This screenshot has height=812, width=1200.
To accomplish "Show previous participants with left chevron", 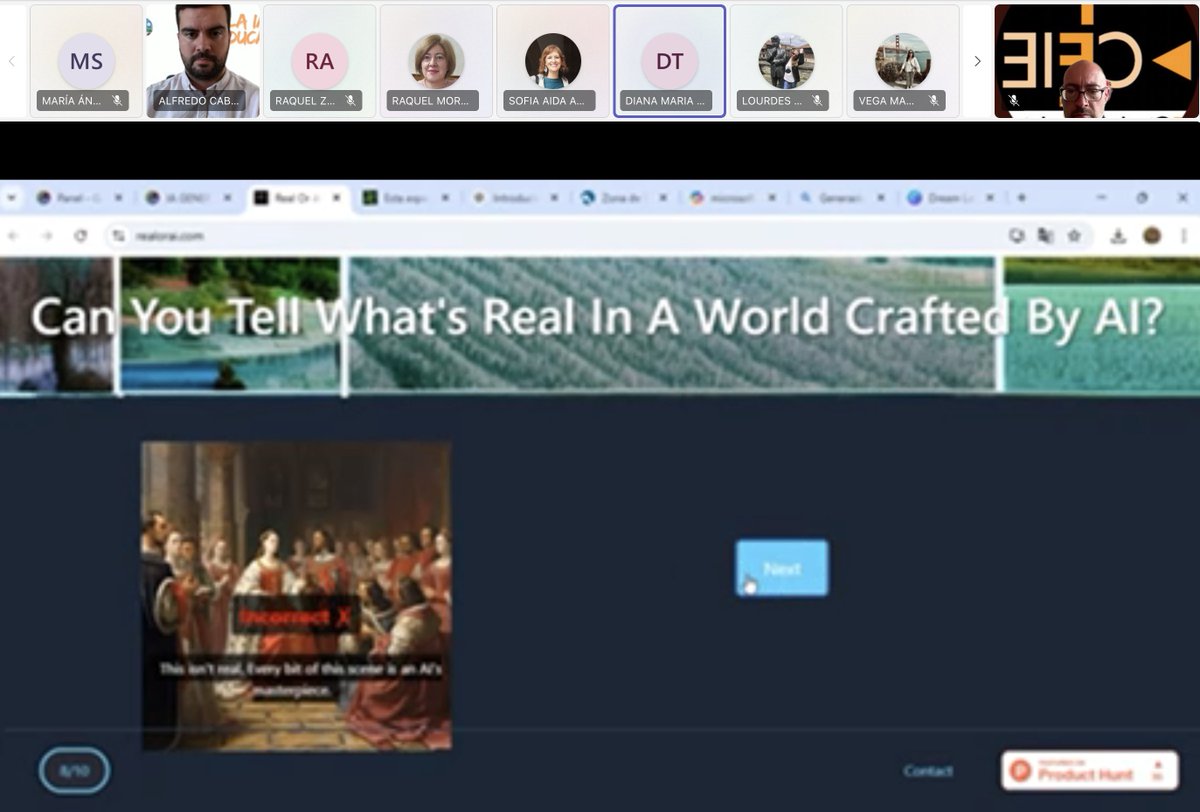I will coord(12,61).
